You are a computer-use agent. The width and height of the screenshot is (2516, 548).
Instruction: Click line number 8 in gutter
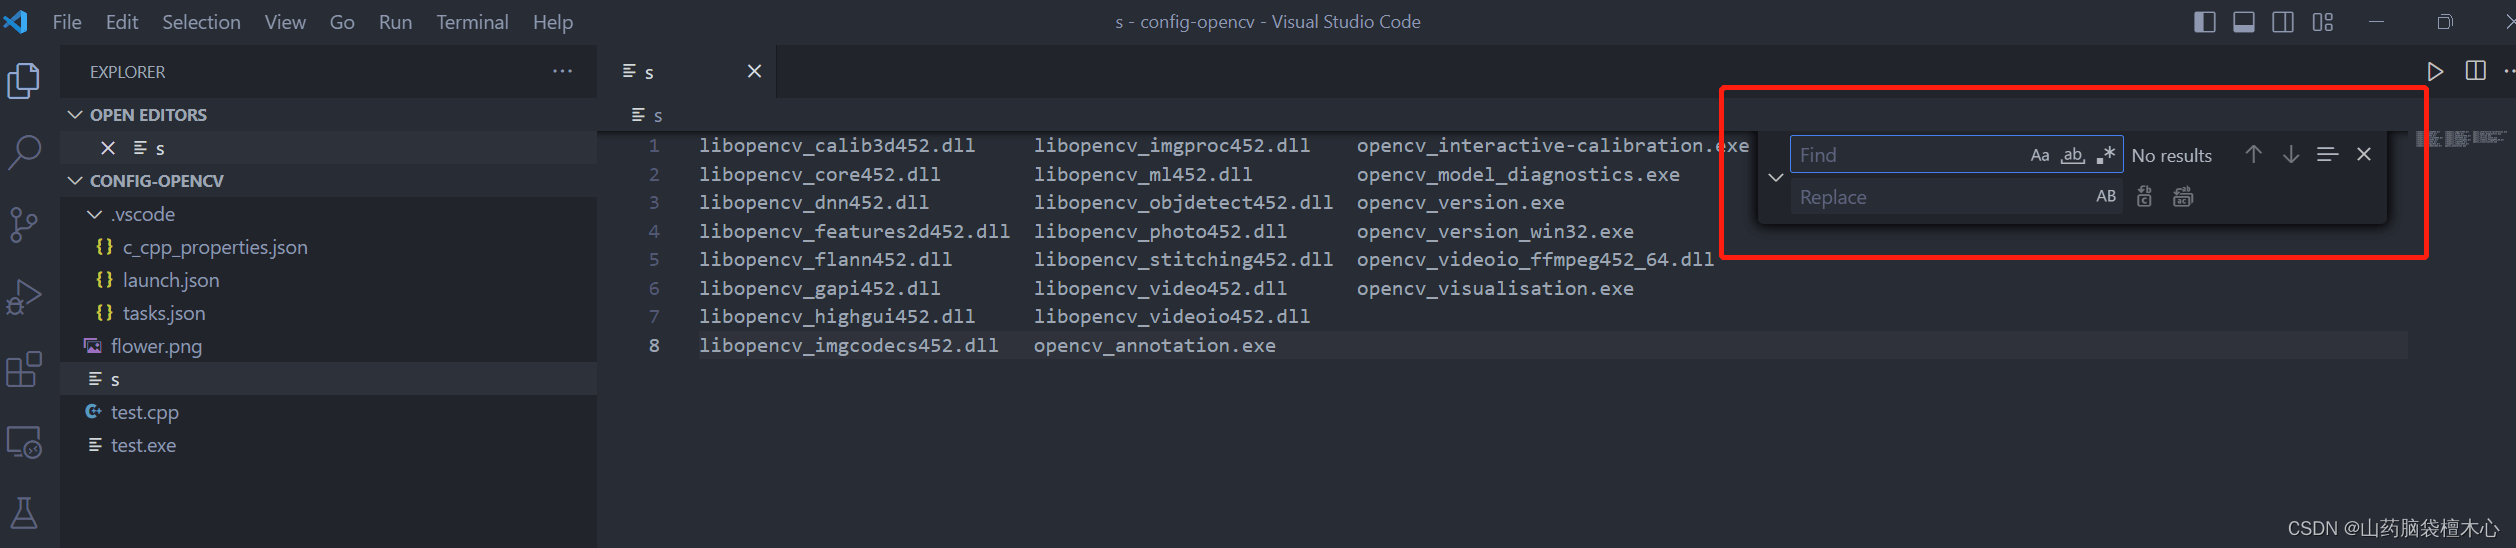(654, 346)
